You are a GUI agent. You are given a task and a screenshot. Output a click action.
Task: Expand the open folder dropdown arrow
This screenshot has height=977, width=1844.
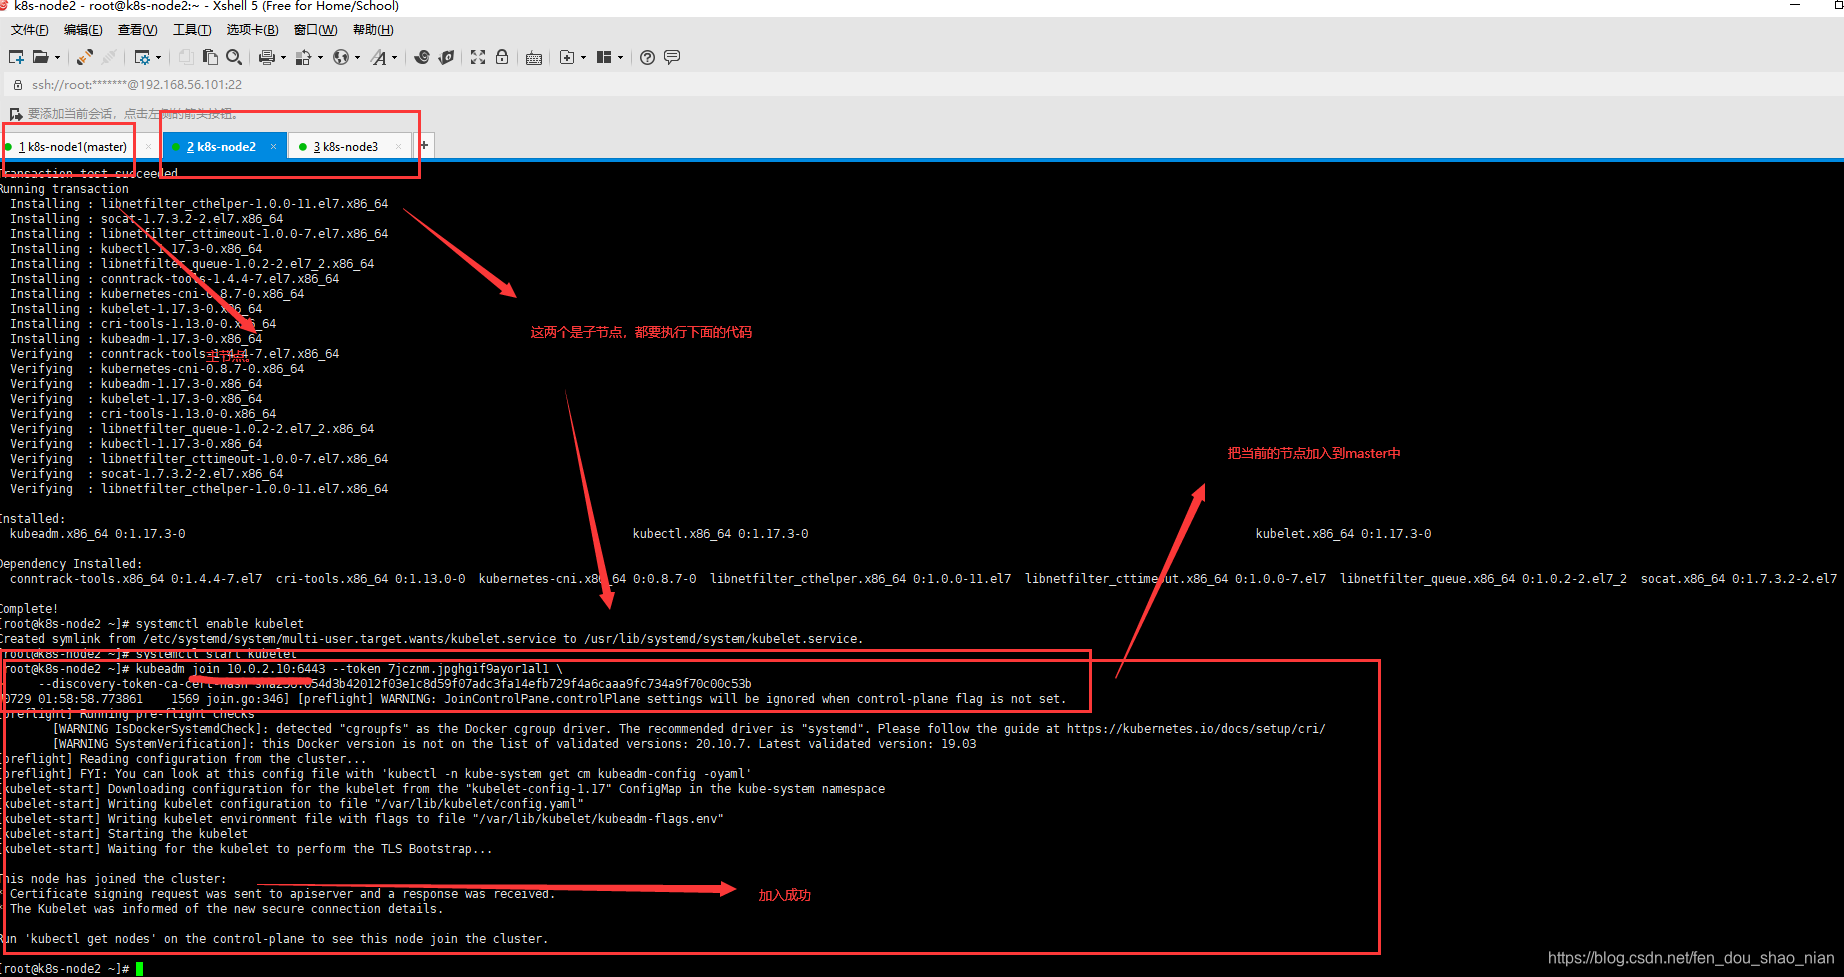point(57,57)
